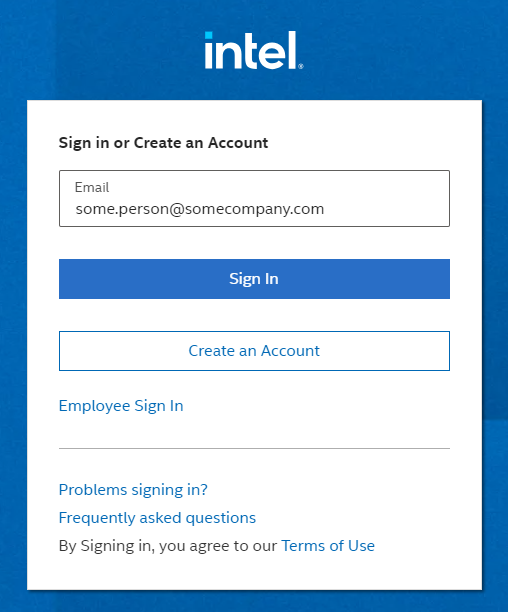Click the horizontal divider below Employee Sign In
508x612 pixels.
[254, 448]
